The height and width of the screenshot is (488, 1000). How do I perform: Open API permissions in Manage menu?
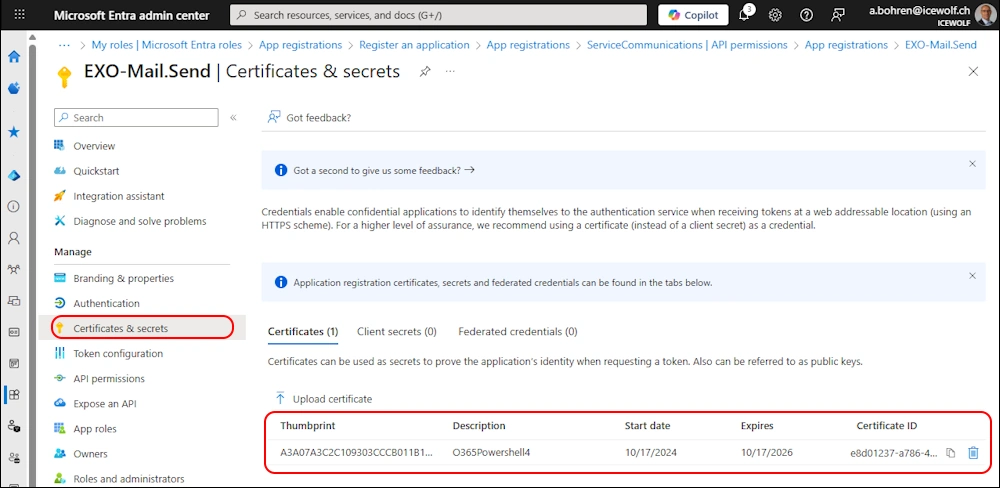pyautogui.click(x=108, y=378)
